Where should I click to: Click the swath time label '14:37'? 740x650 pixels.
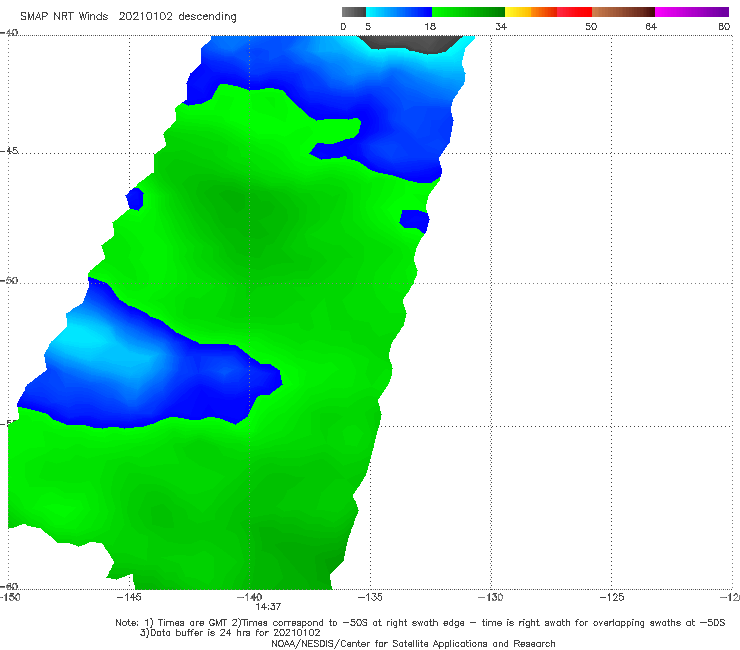click(268, 607)
